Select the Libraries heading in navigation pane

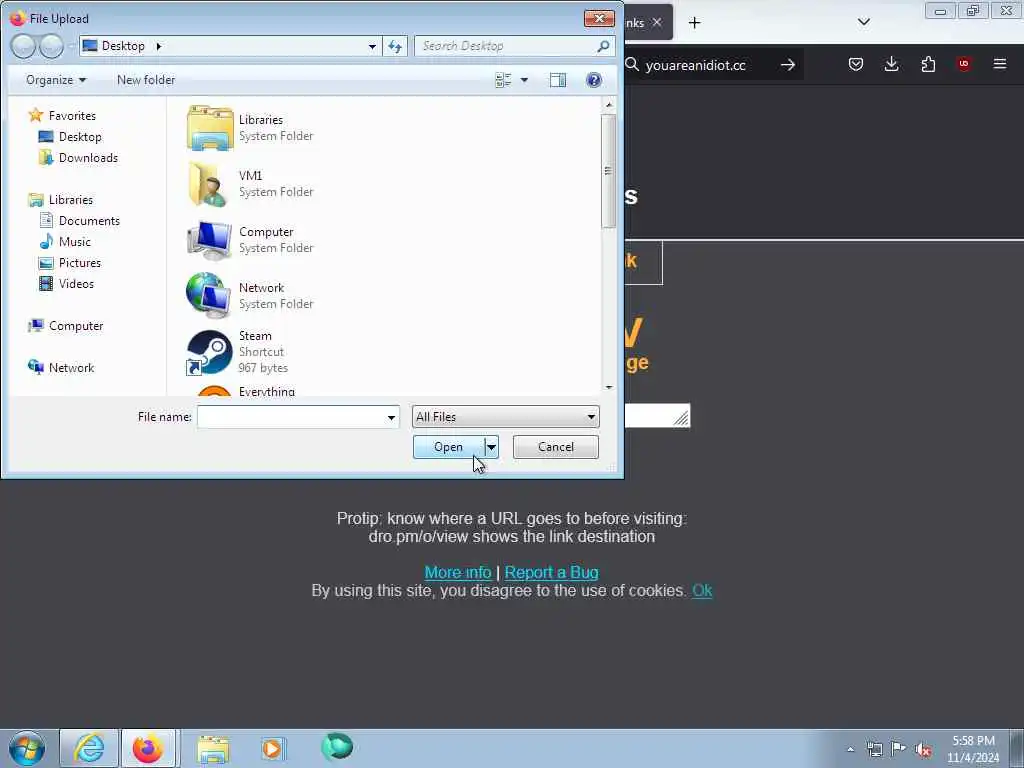pos(60,200)
